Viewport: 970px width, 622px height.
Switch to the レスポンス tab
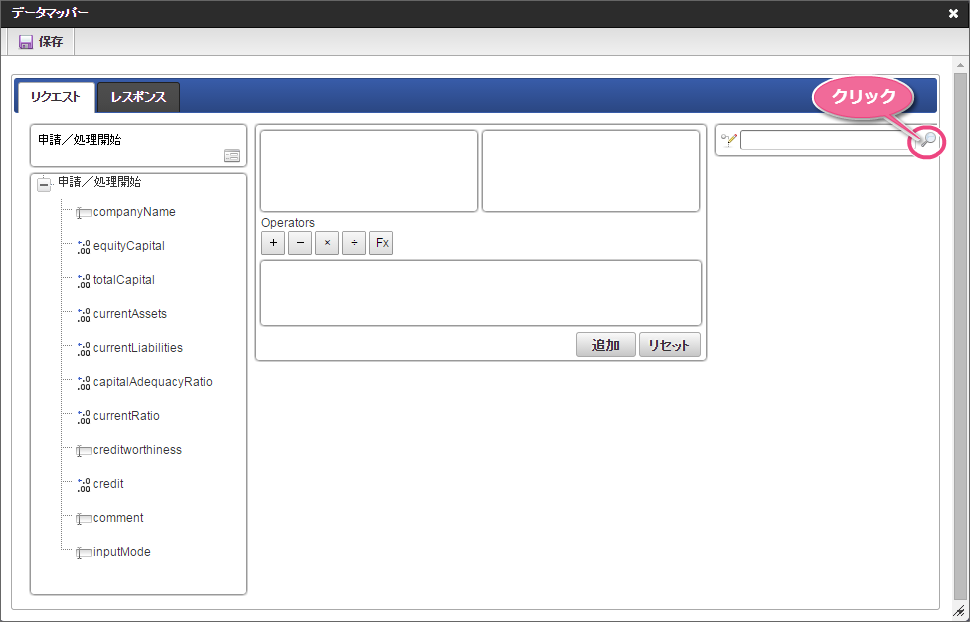click(x=139, y=97)
